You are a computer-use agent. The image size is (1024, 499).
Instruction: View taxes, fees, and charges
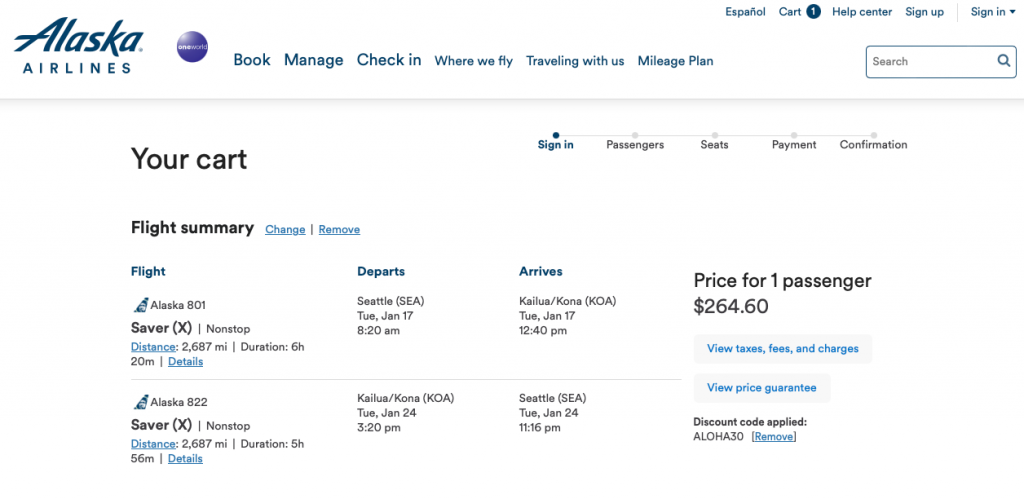(x=782, y=349)
